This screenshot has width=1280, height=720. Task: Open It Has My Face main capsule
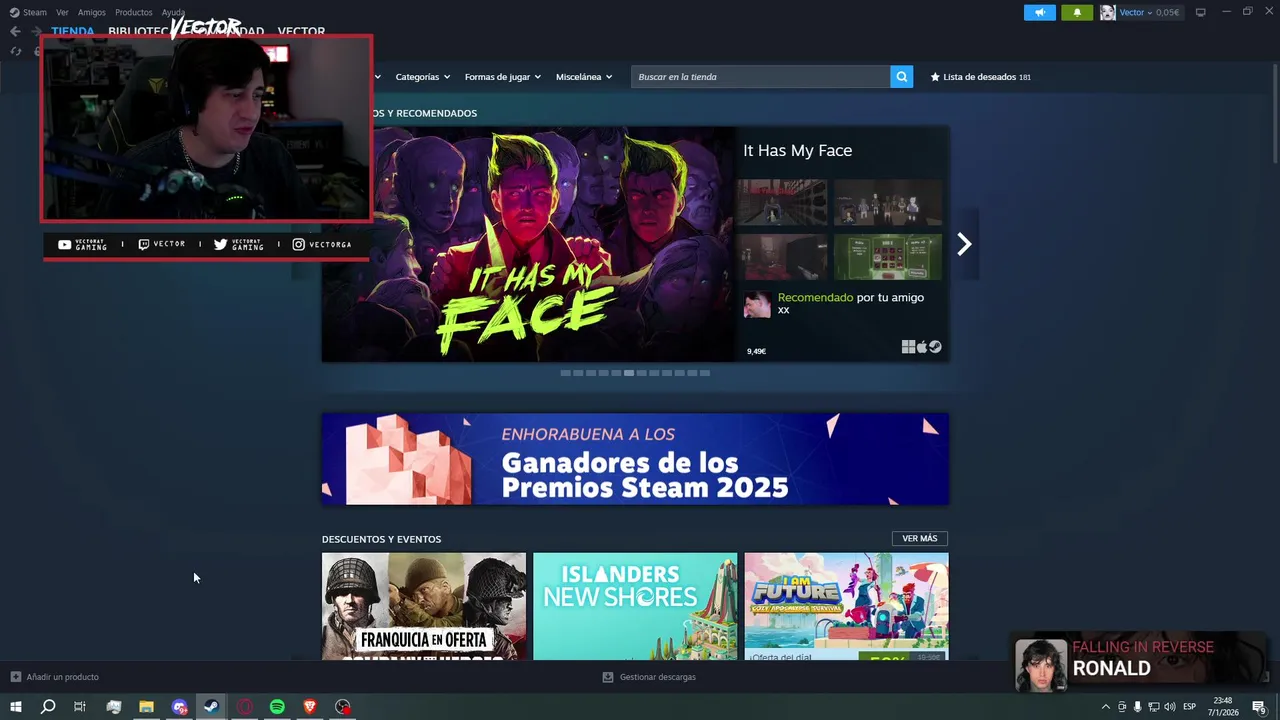point(528,244)
